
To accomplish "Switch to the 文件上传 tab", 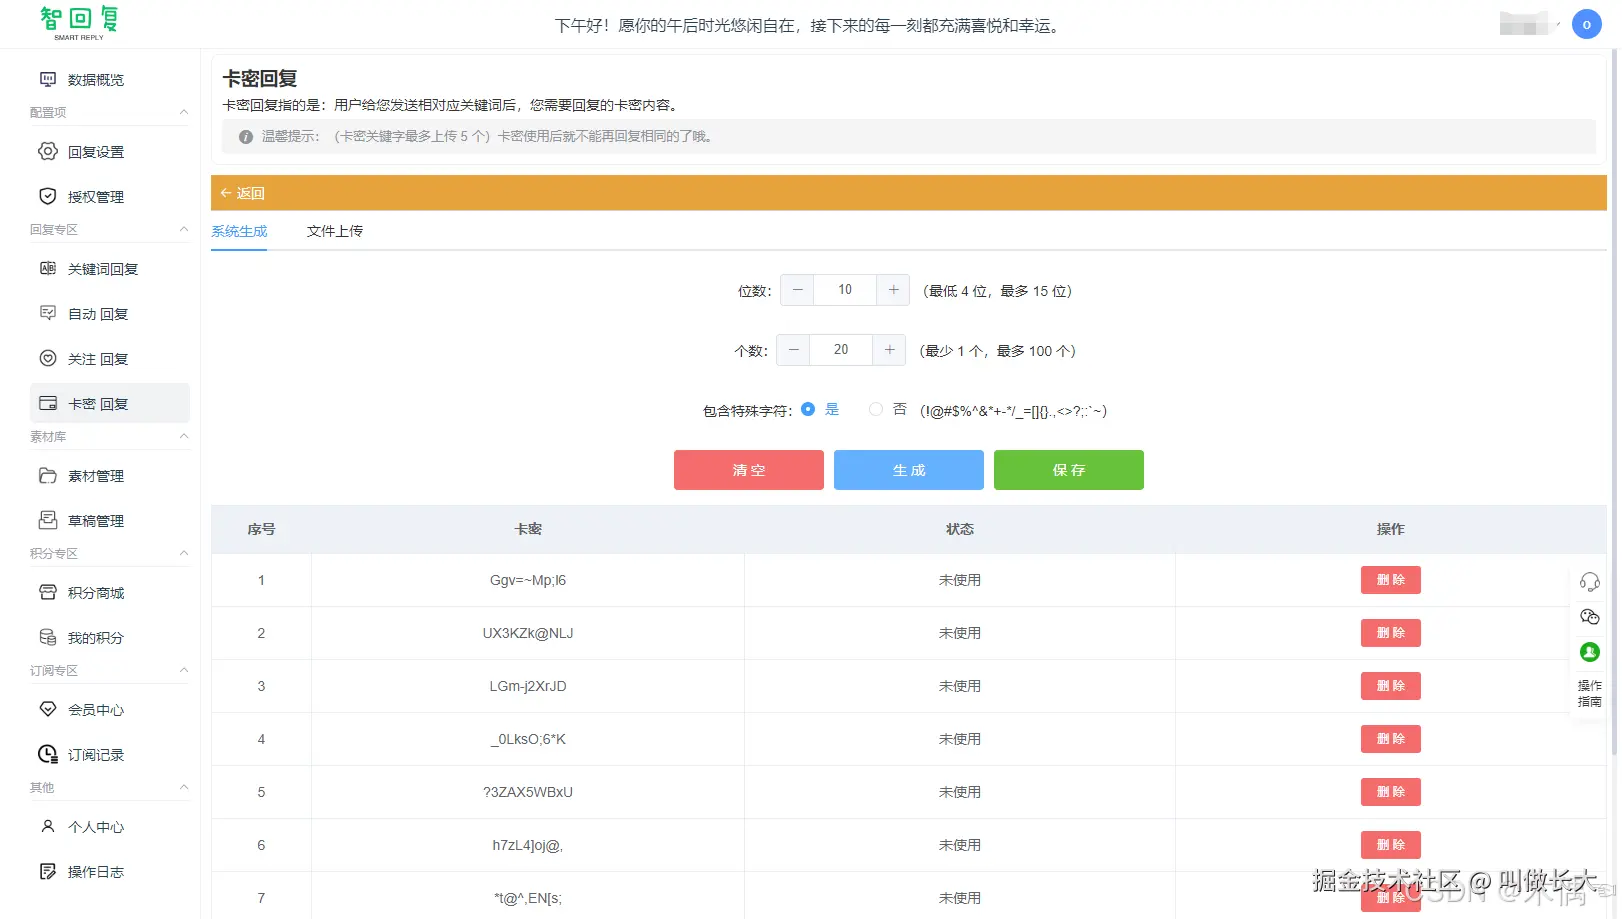I will click(x=335, y=231).
